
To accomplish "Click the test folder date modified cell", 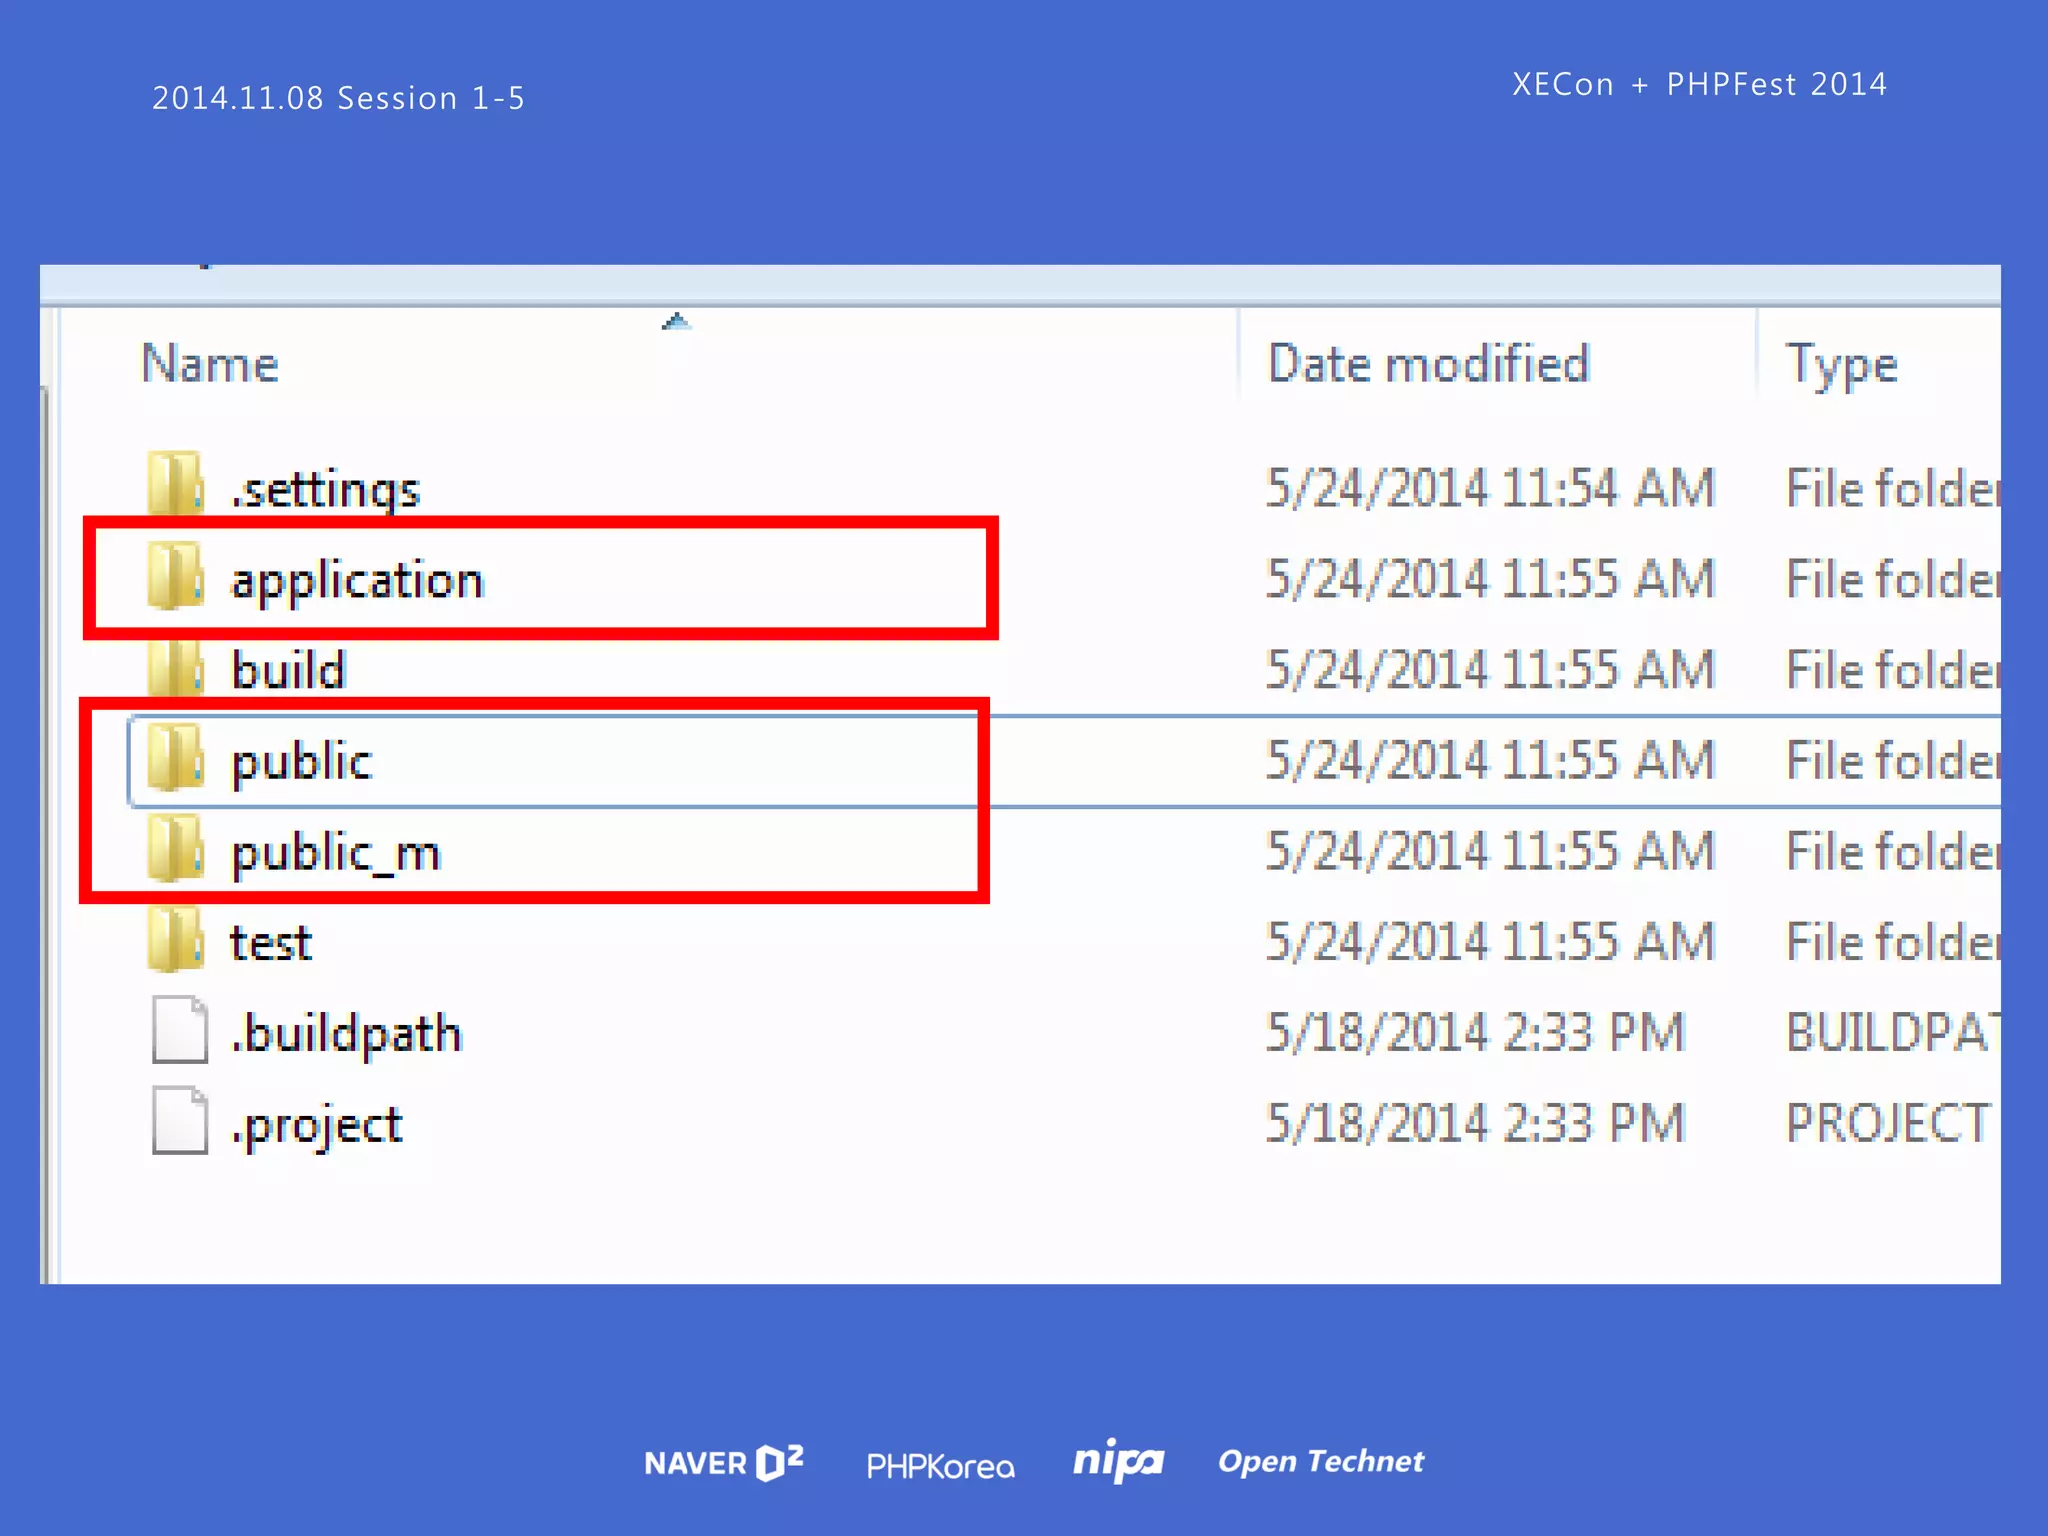I will pyautogui.click(x=1490, y=942).
